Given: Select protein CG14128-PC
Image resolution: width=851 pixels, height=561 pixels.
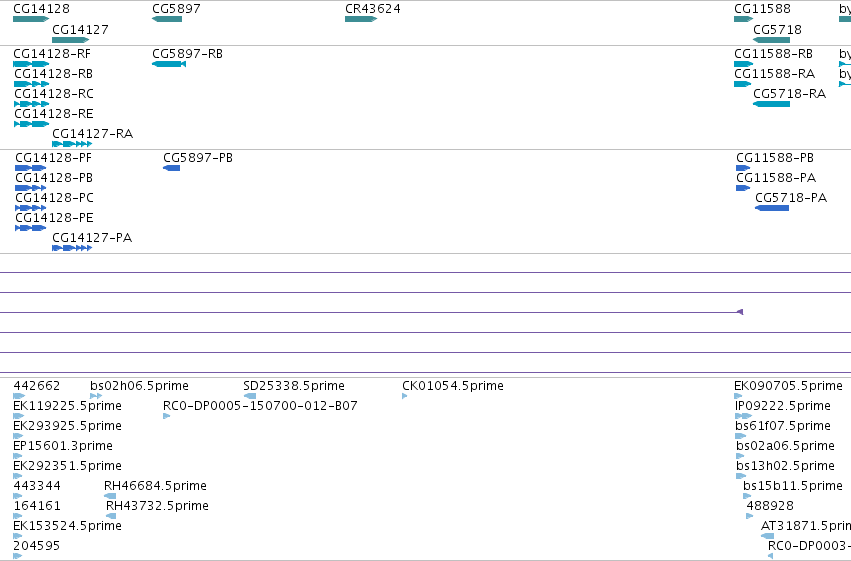Looking at the screenshot, I should pyautogui.click(x=30, y=208).
